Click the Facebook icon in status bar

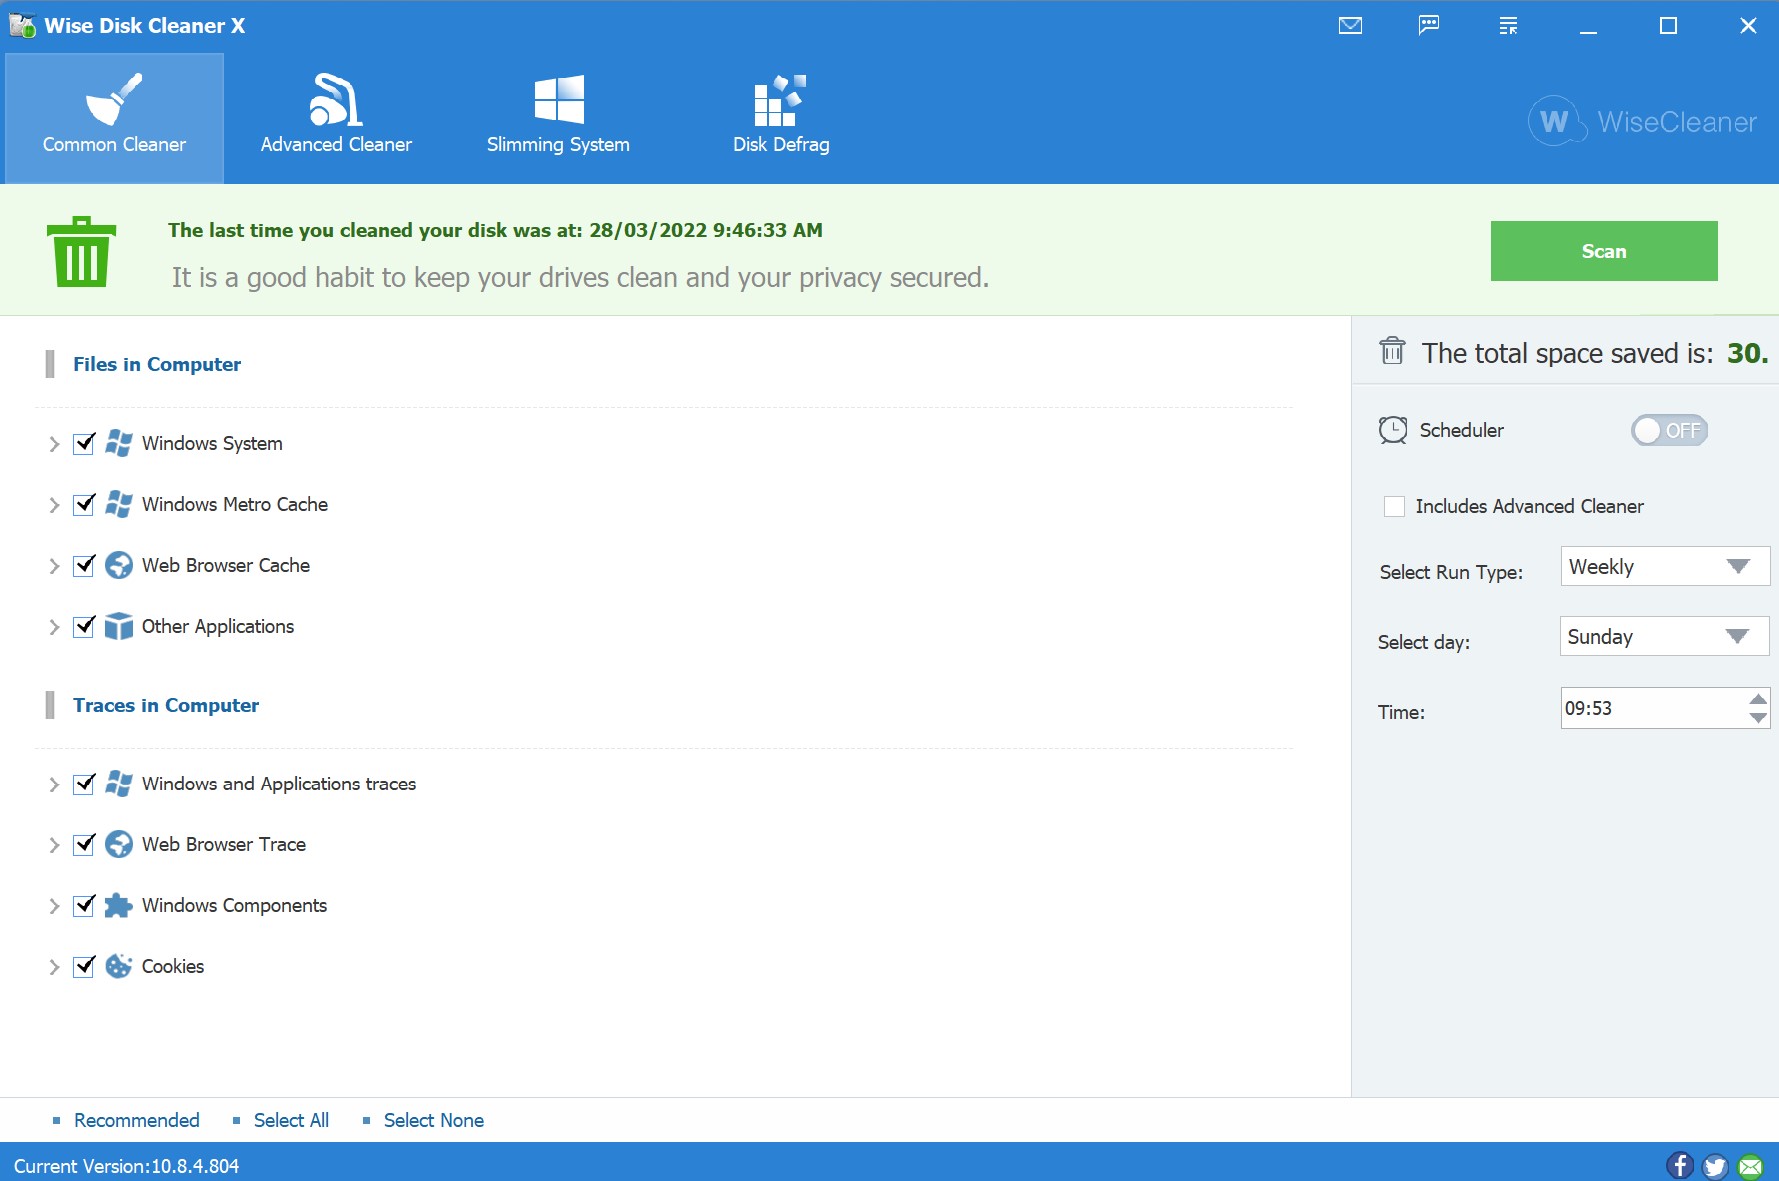[x=1680, y=1165]
